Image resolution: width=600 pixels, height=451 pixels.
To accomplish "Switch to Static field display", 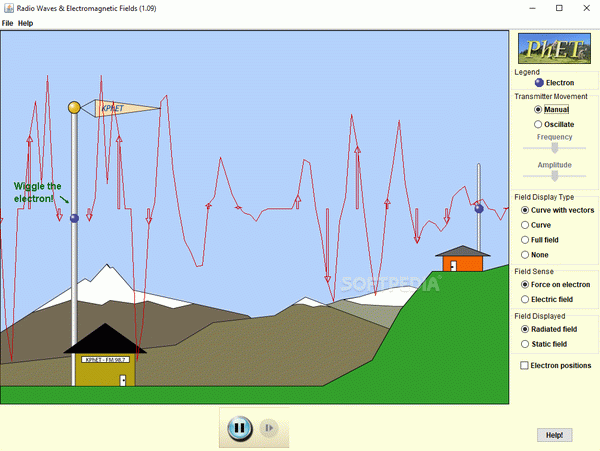I will pyautogui.click(x=526, y=344).
